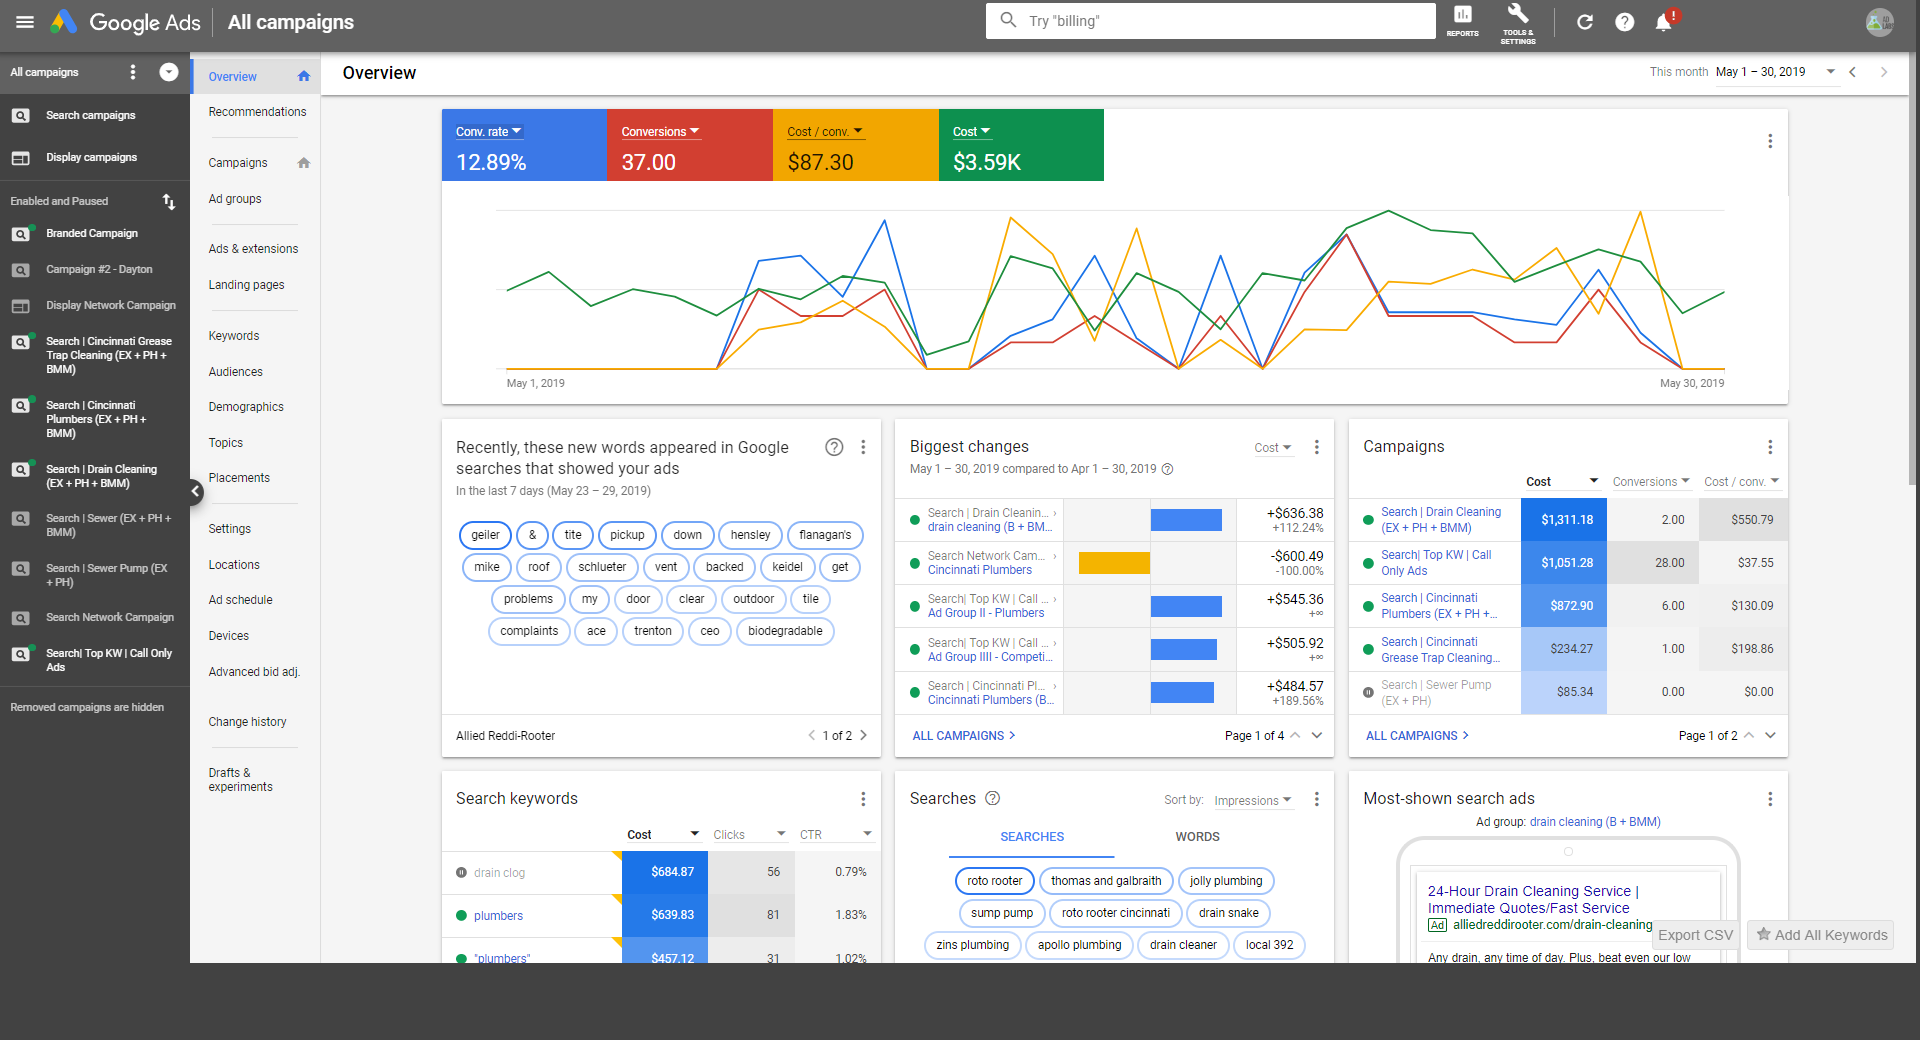The height and width of the screenshot is (1040, 1920).
Task: Switch to the SEARCHES tab
Action: 1032,837
